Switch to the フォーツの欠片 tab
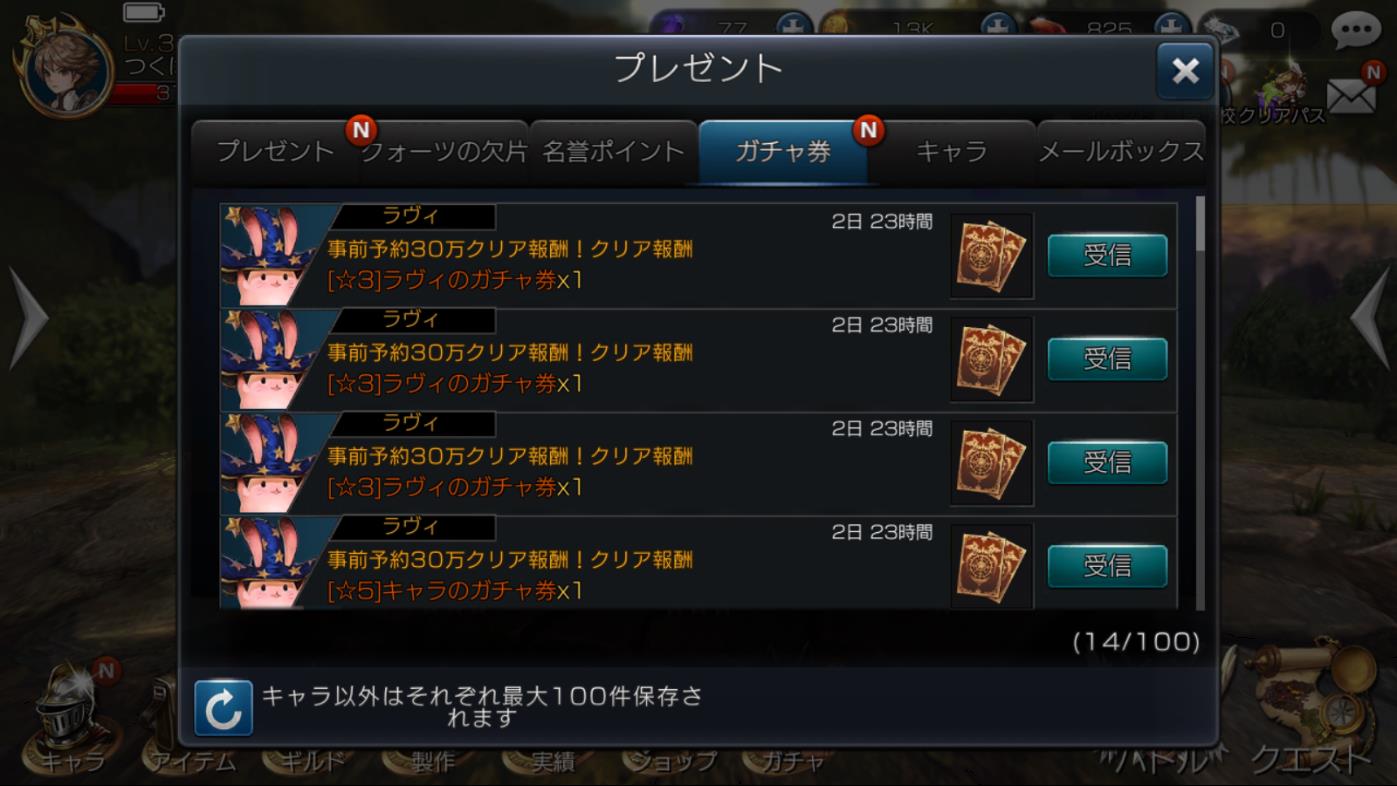Screen dimensions: 1397x786 point(444,152)
